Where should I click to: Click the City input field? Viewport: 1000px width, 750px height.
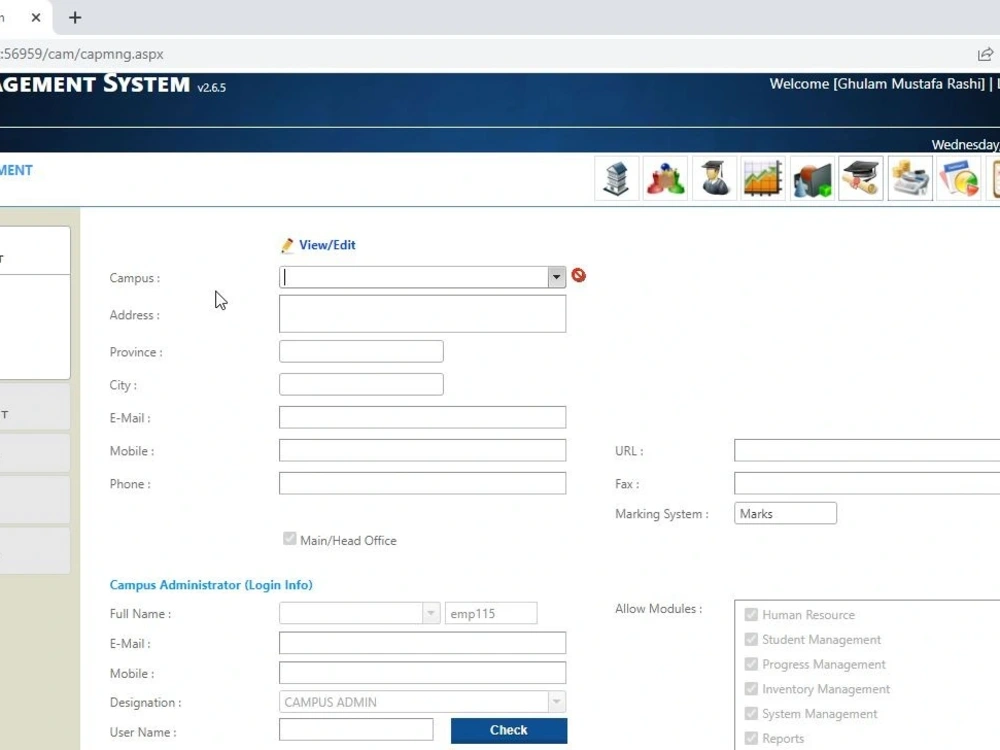coord(361,385)
